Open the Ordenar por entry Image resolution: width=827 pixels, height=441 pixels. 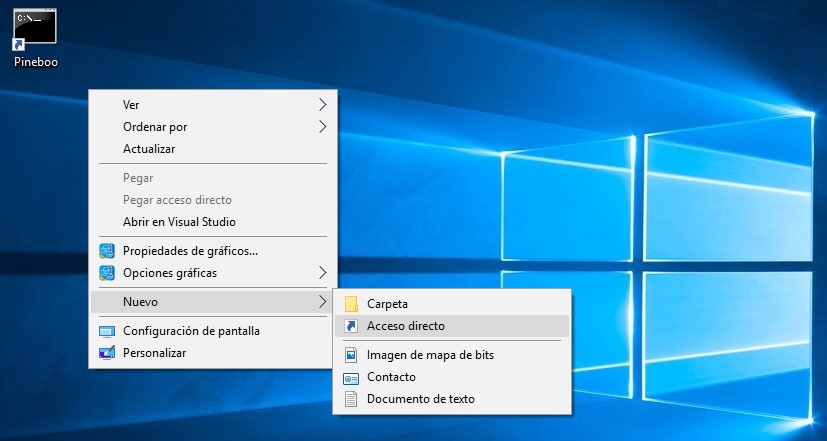213,127
